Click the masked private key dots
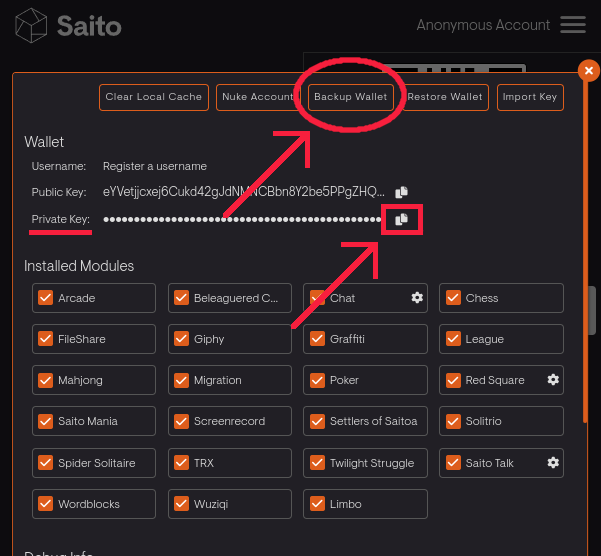Screen dimensions: 601x556 pyautogui.click(x=242, y=219)
